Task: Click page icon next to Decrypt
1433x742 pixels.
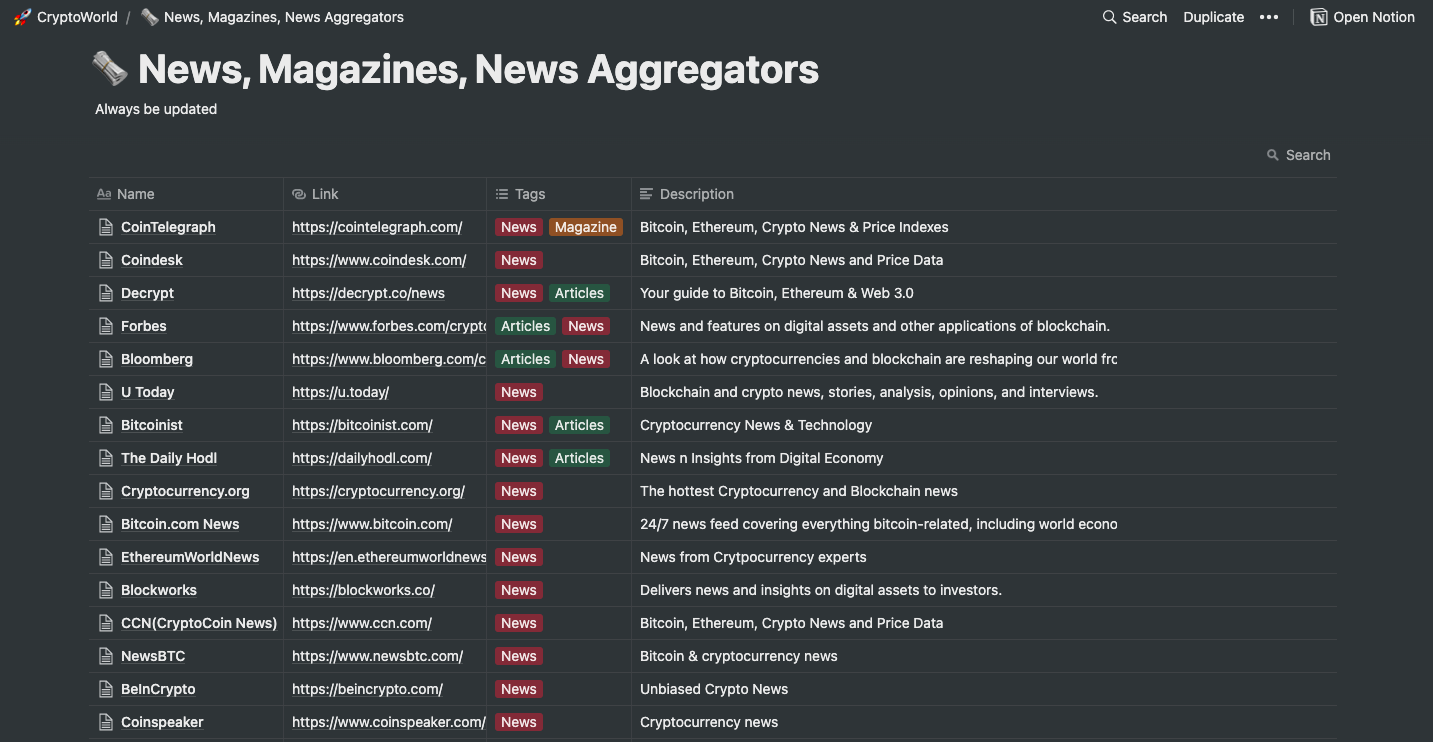Action: click(x=106, y=293)
